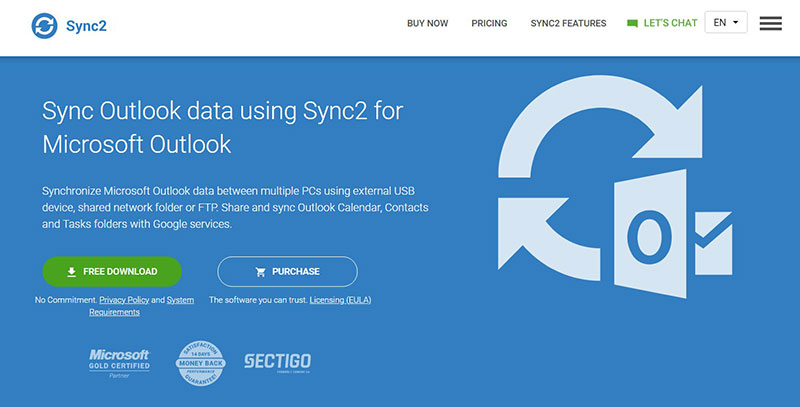Open the Licensing (EULA) link
The image size is (800, 407).
pos(340,300)
